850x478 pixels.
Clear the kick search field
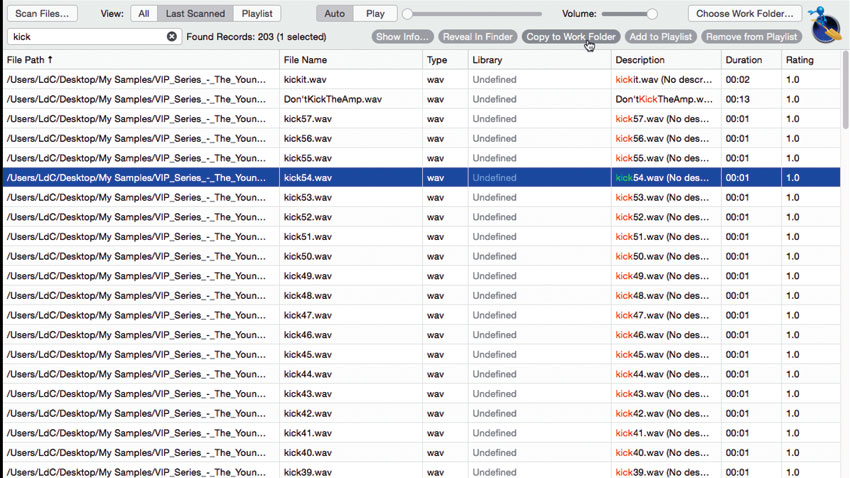tap(171, 36)
